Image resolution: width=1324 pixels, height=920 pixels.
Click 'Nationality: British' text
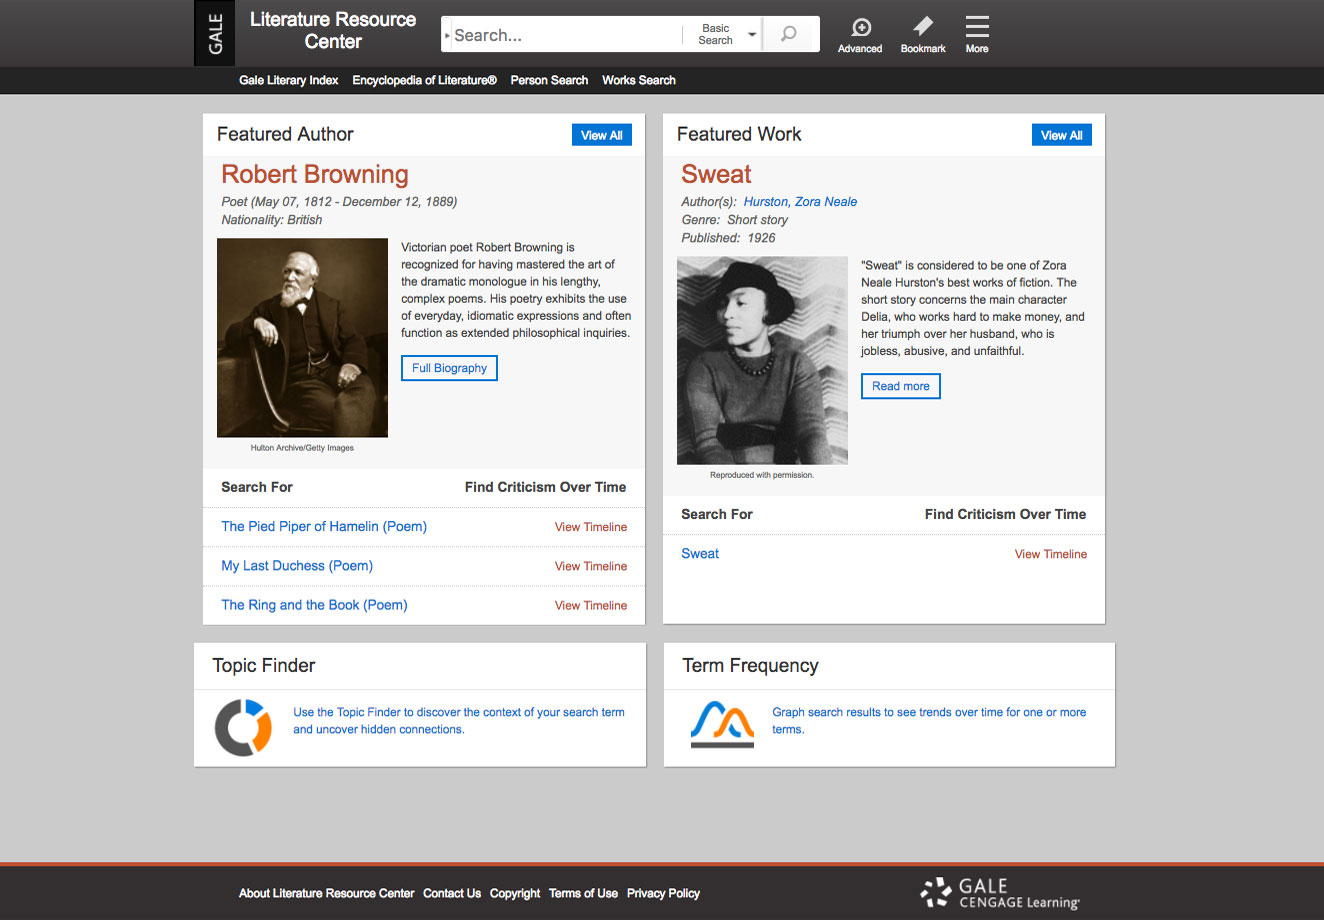point(272,220)
